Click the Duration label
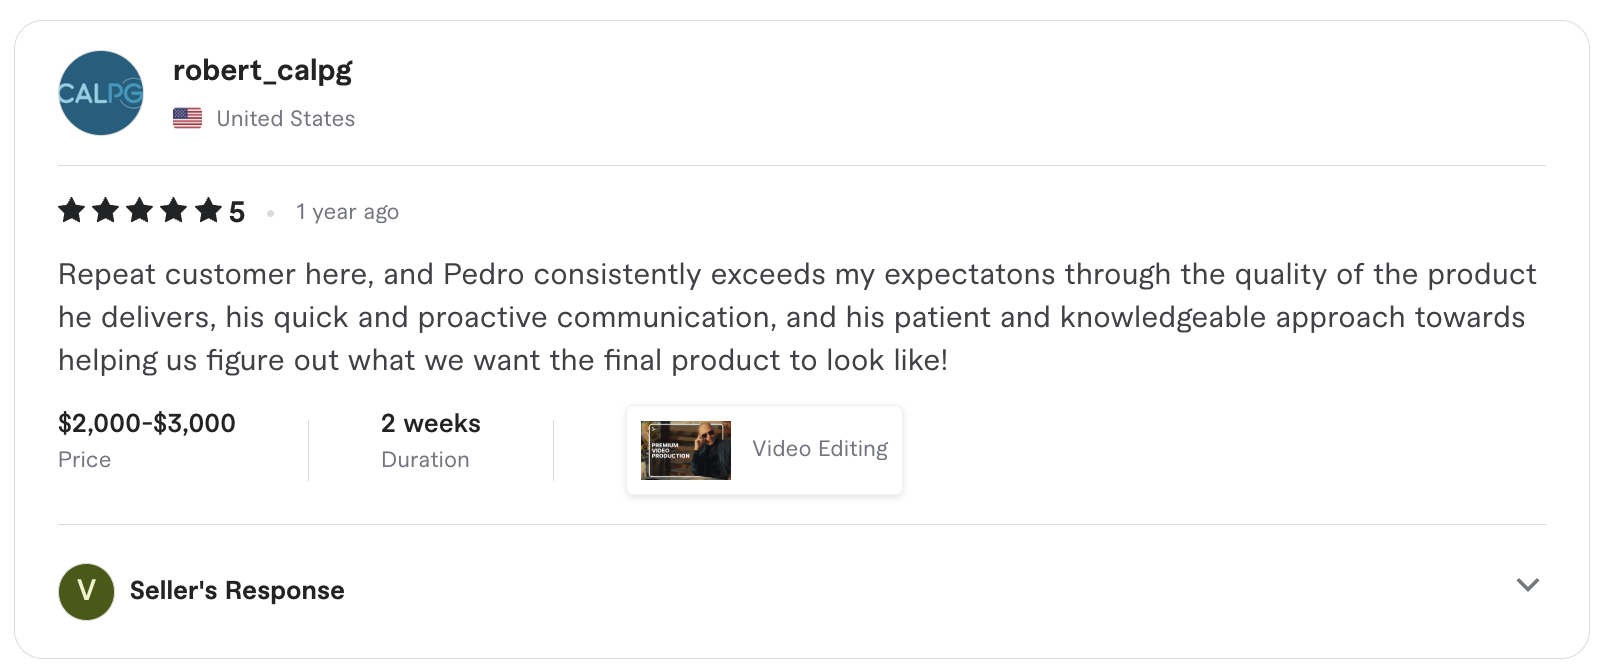The height and width of the screenshot is (669, 1607). [425, 460]
